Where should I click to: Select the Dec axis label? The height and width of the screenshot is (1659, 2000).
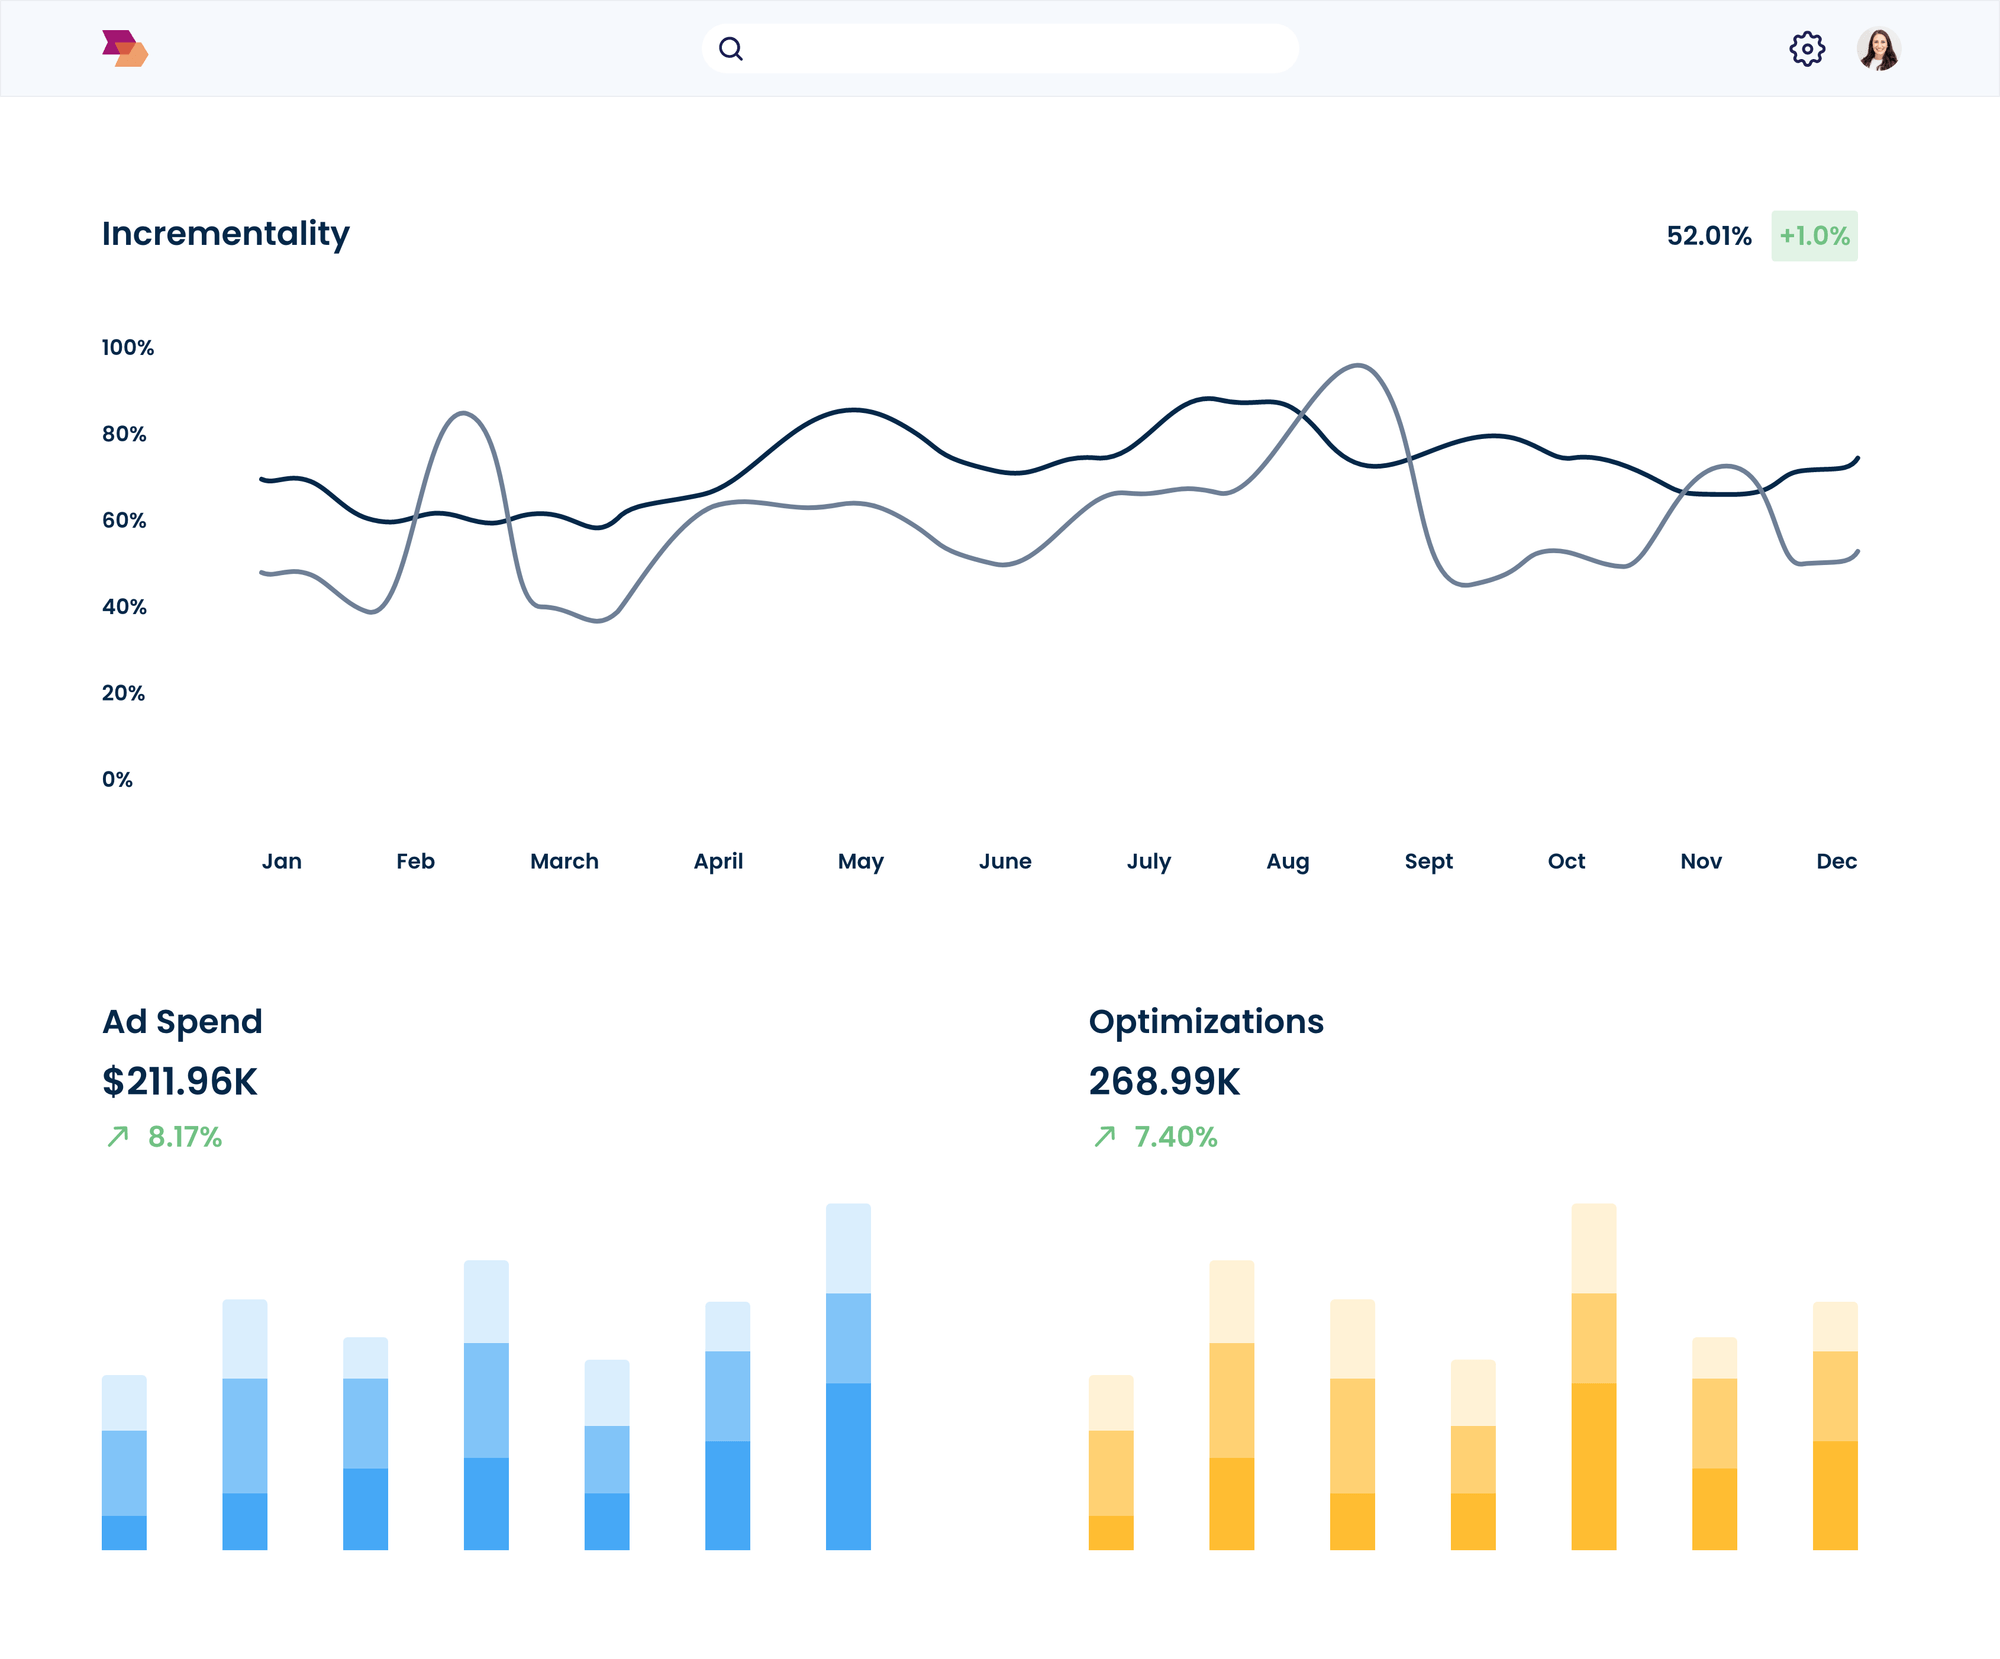1836,861
